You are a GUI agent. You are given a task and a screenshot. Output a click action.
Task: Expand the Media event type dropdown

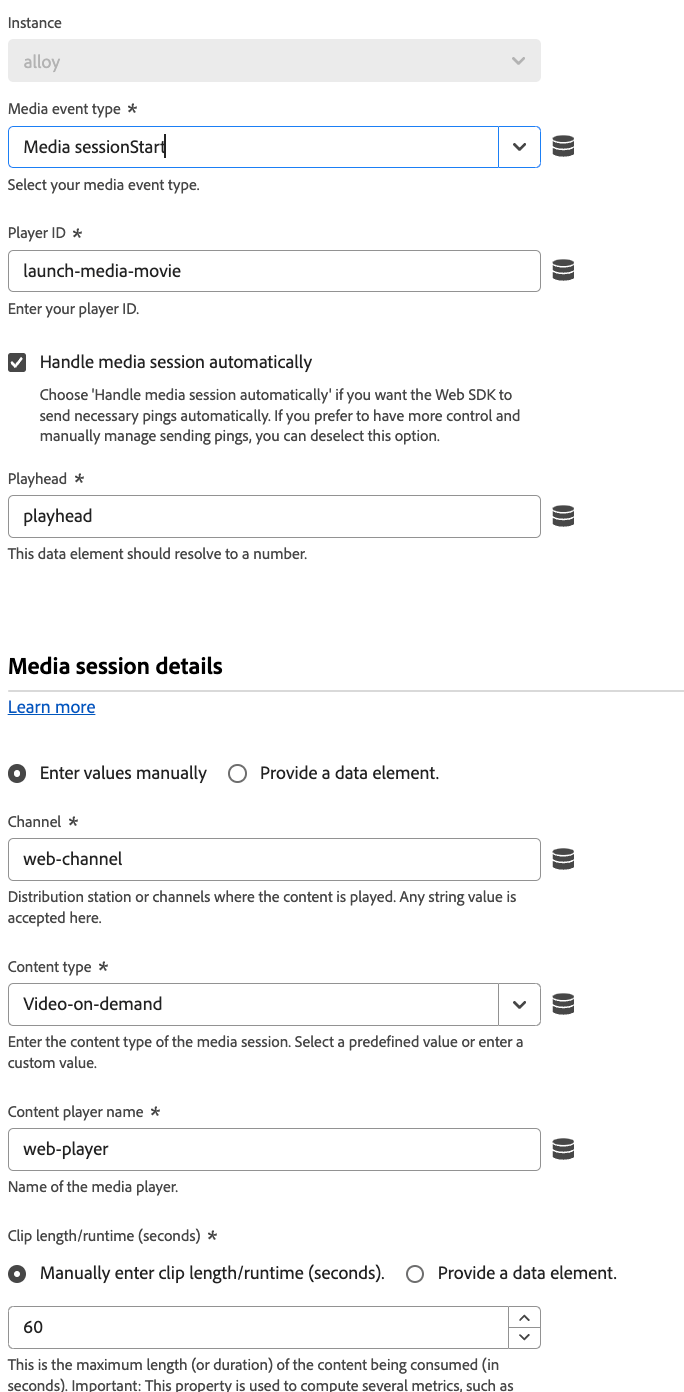click(x=519, y=147)
